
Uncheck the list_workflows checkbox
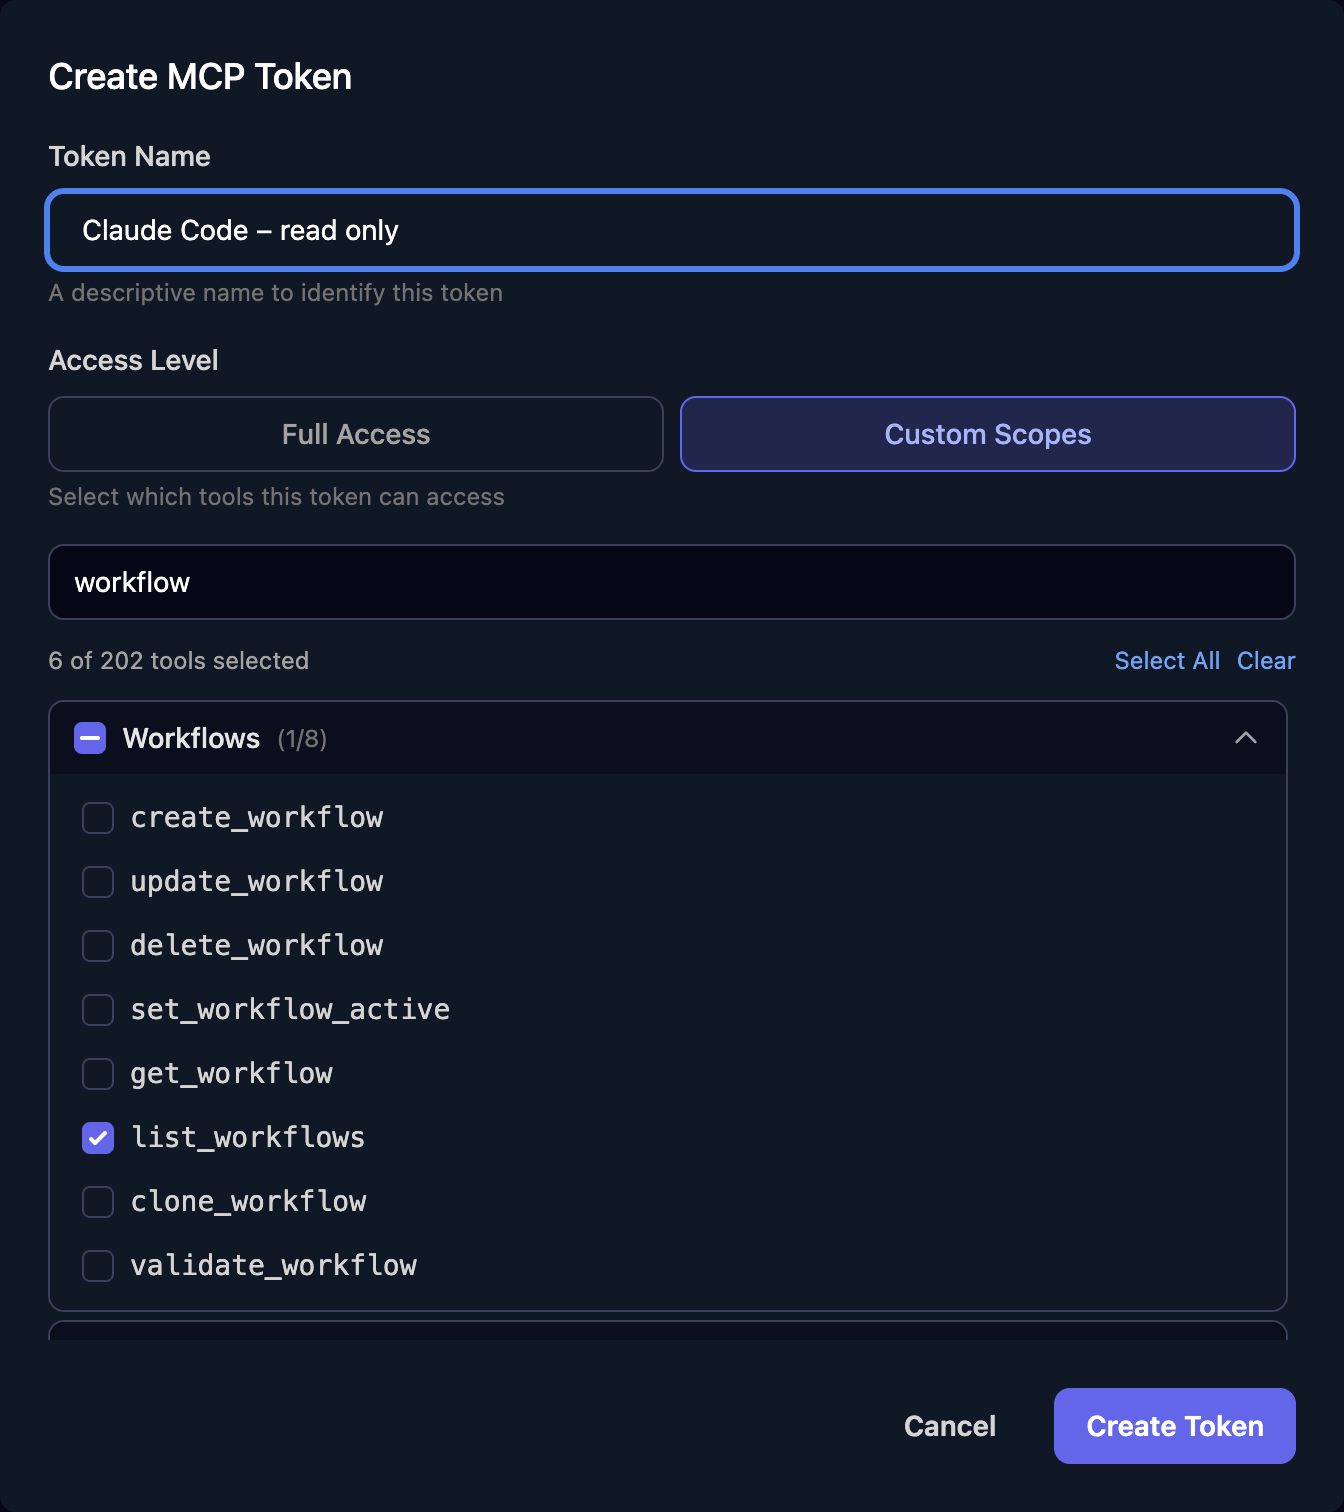(98, 1138)
